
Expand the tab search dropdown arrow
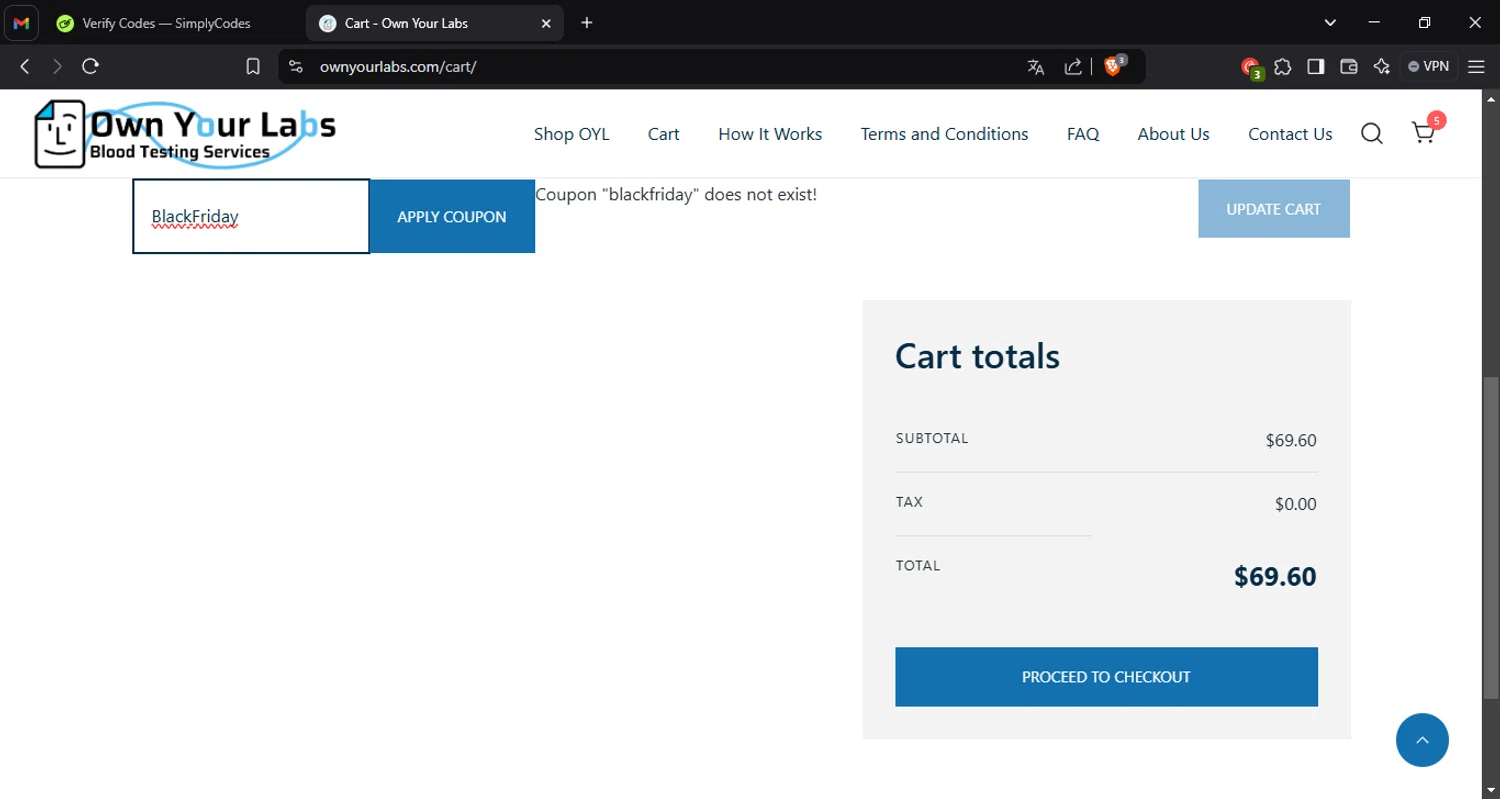pyautogui.click(x=1330, y=23)
